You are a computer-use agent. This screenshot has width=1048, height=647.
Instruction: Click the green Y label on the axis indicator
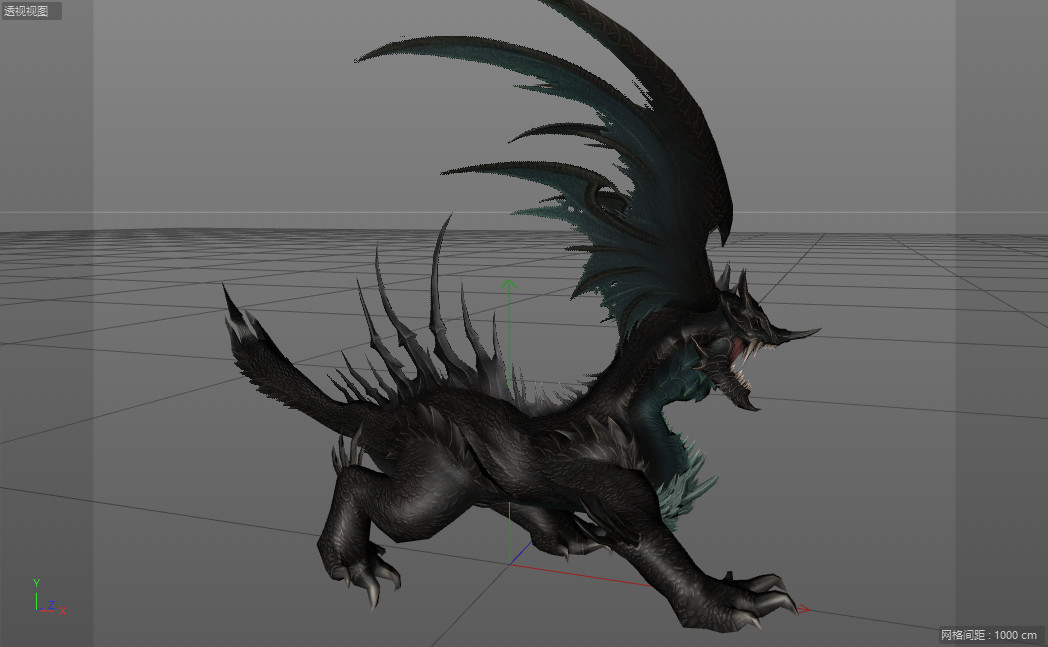click(36, 583)
